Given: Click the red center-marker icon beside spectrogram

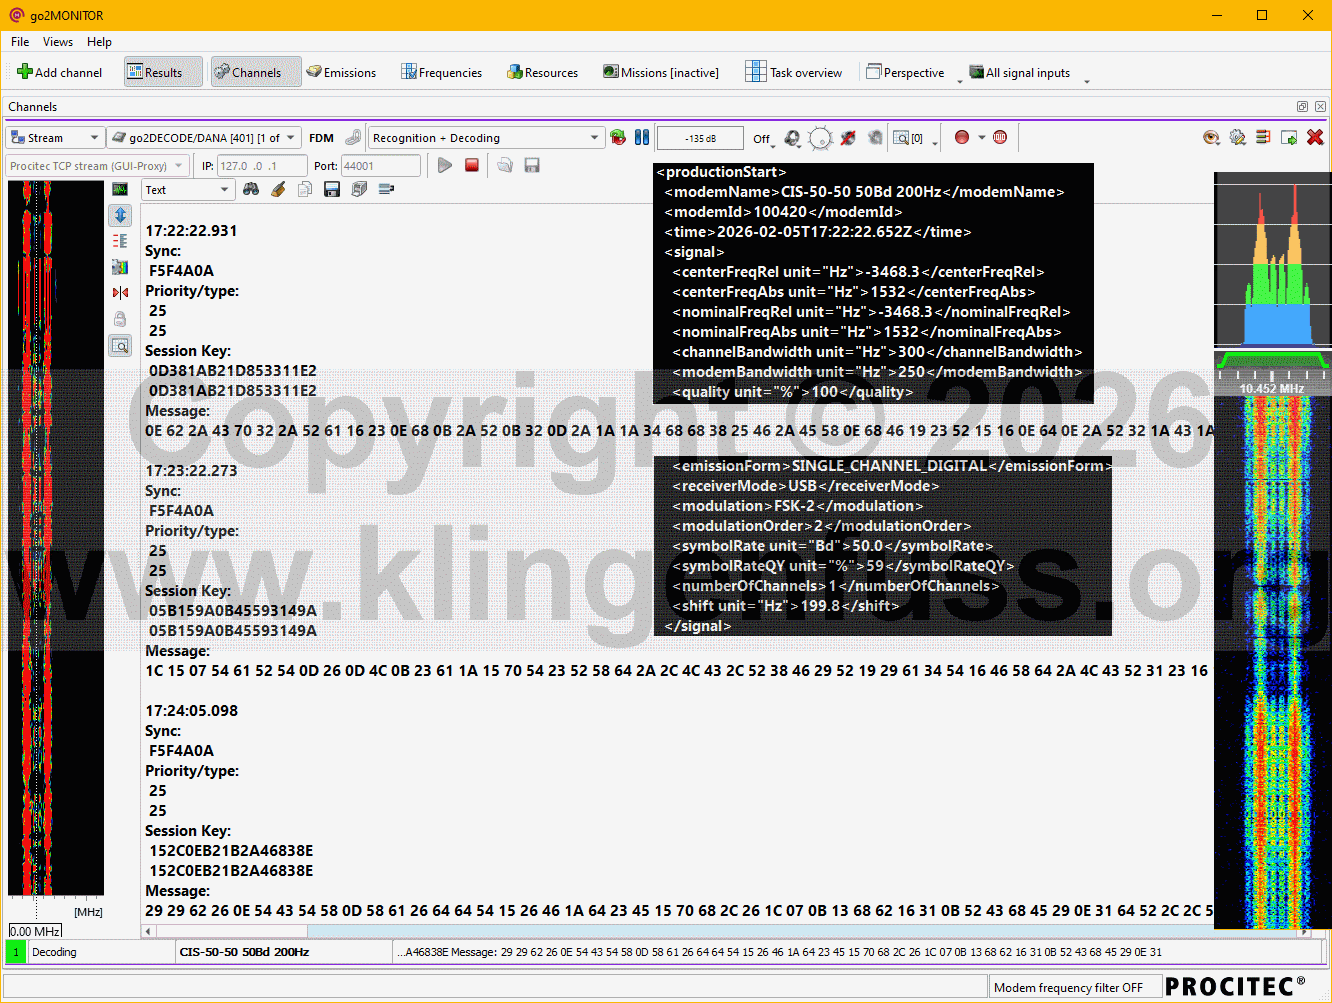Looking at the screenshot, I should pyautogui.click(x=120, y=293).
